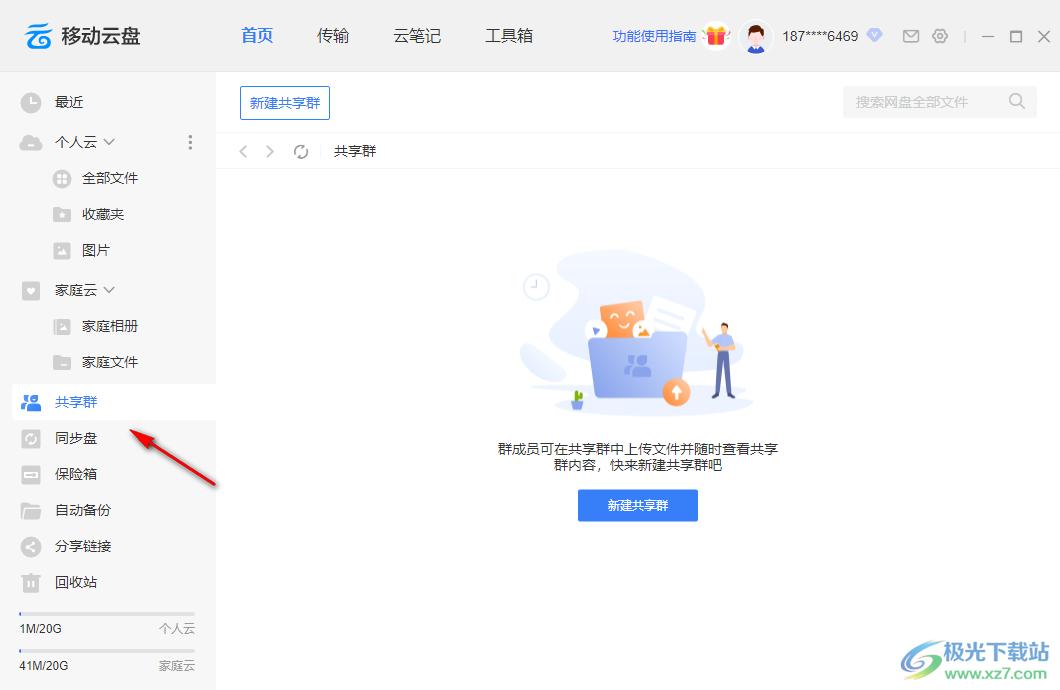Viewport: 1060px width, 690px height.
Task: Go back with the left arrow
Action: pyautogui.click(x=243, y=152)
